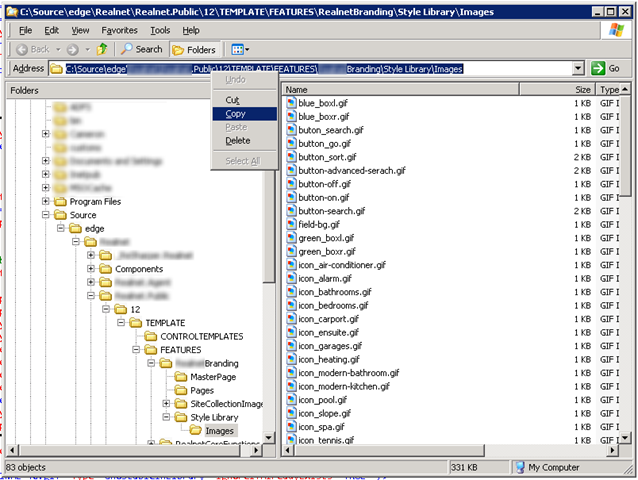This screenshot has width=638, height=480.
Task: Select the icon_spa.gif file name
Action: click(x=321, y=427)
